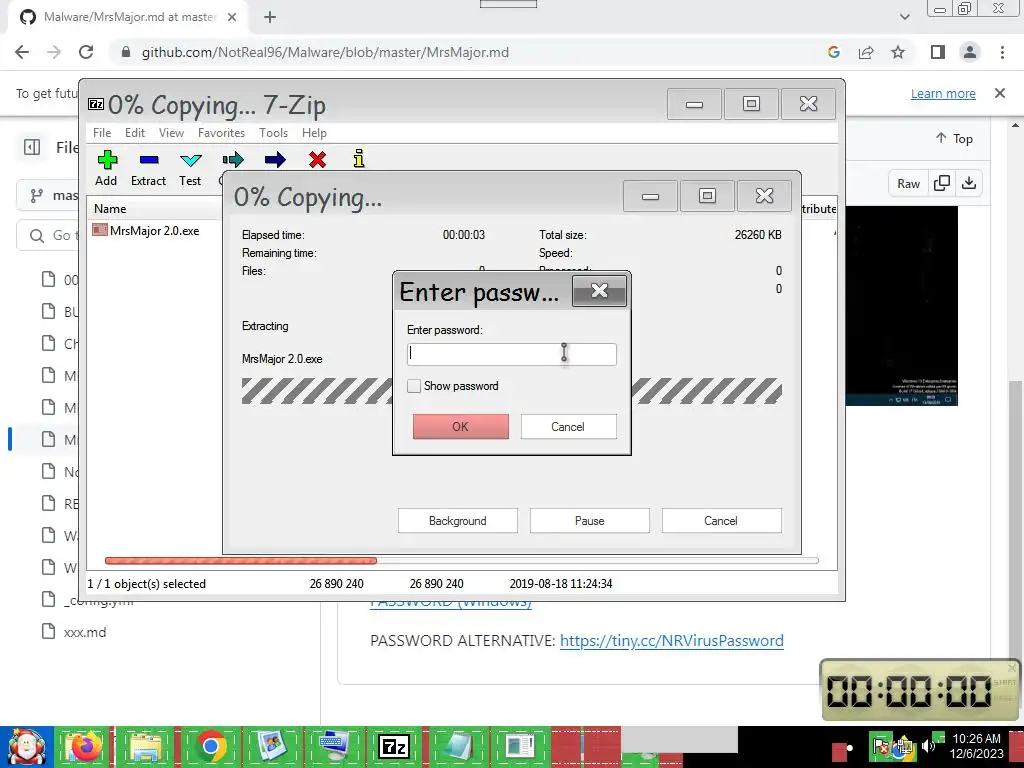Viewport: 1024px width, 768px height.
Task: Click the 7-Zip taskbar icon
Action: 394,747
